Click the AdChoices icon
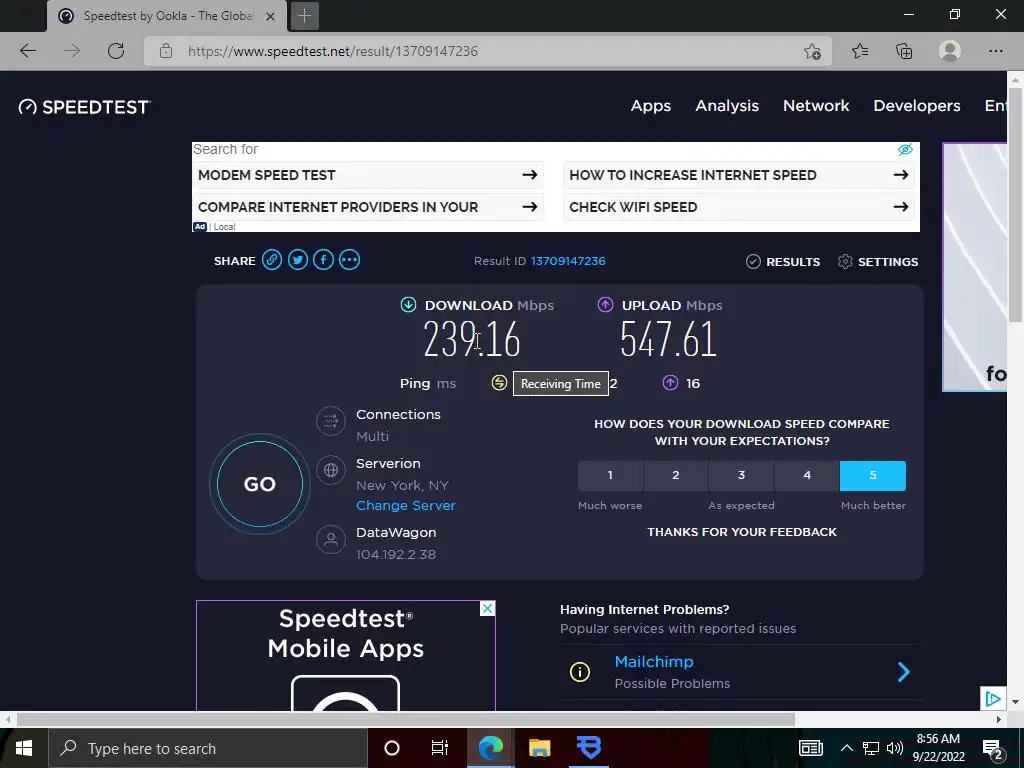The height and width of the screenshot is (768, 1024). pyautogui.click(x=993, y=699)
